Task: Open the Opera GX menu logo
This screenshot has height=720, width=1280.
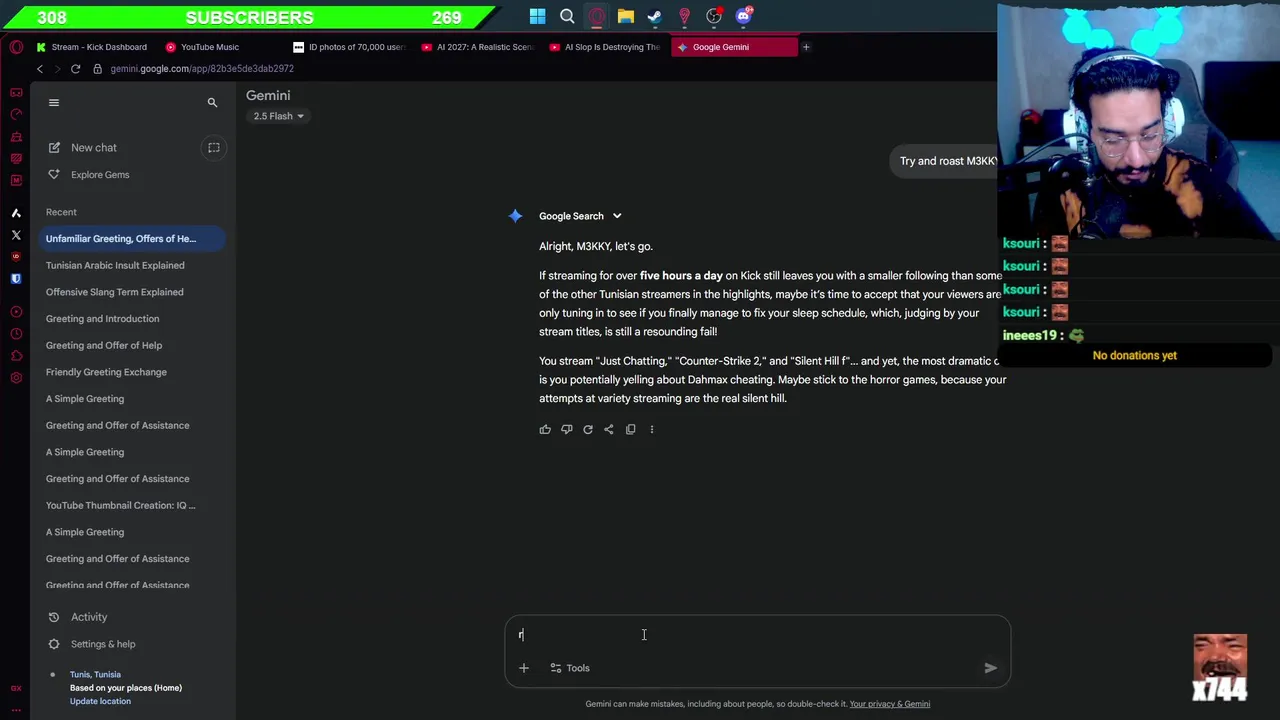Action: [x=16, y=47]
